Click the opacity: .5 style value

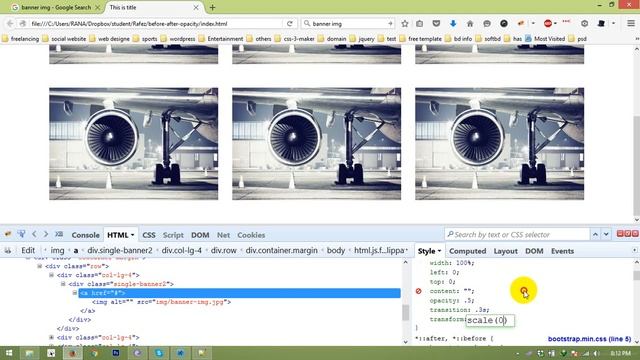point(470,300)
